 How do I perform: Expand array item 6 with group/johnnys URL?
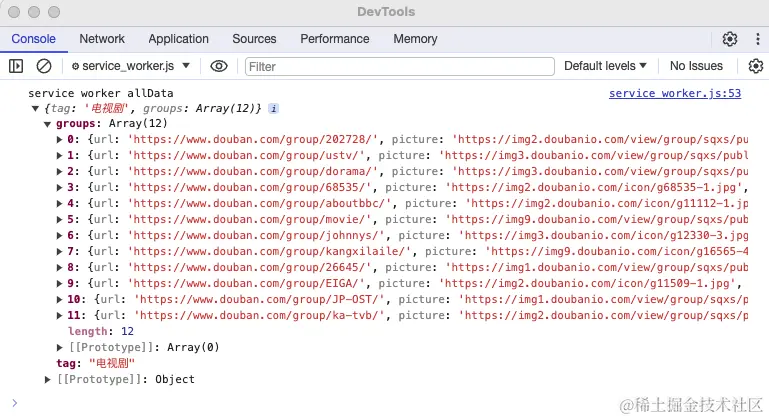point(59,236)
